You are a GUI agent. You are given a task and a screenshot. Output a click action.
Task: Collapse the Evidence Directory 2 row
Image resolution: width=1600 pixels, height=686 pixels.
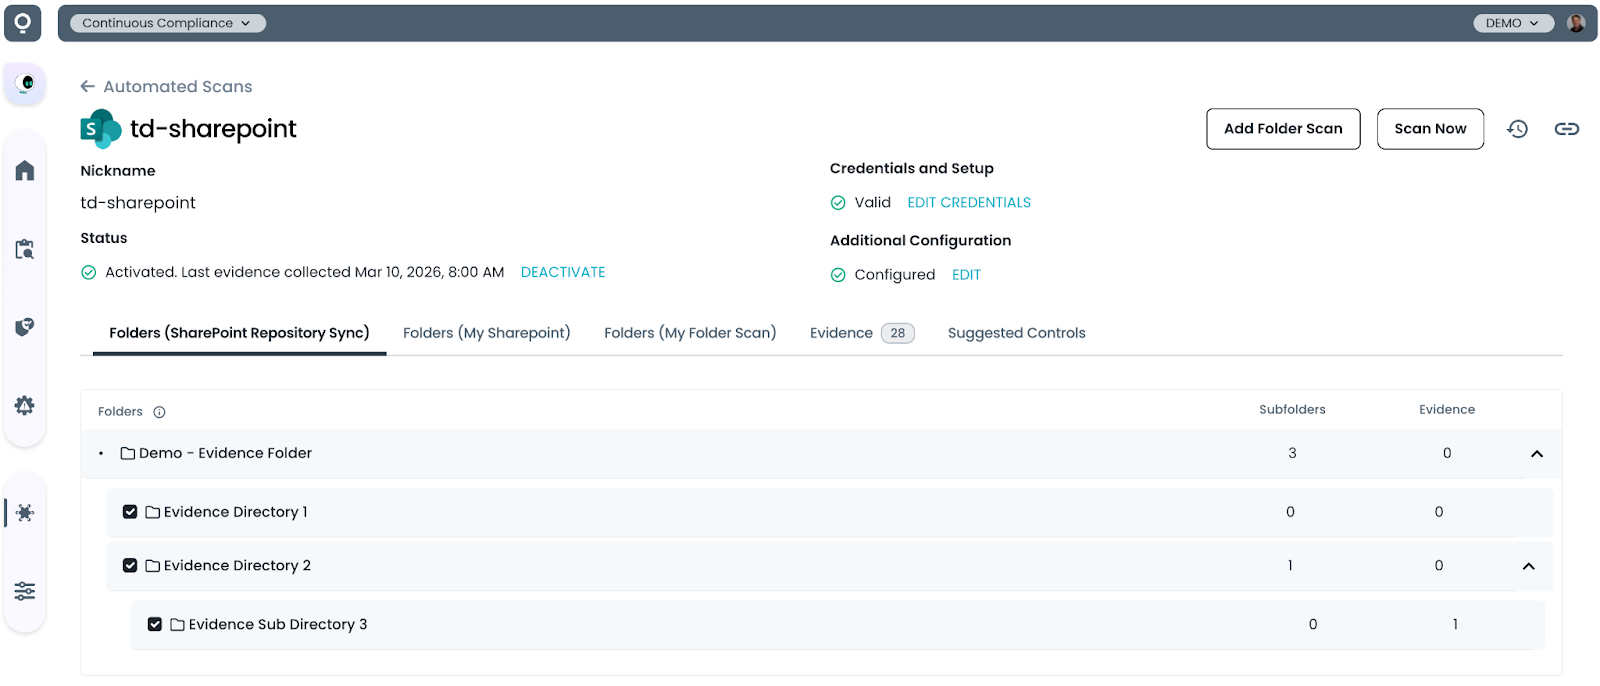1528,566
